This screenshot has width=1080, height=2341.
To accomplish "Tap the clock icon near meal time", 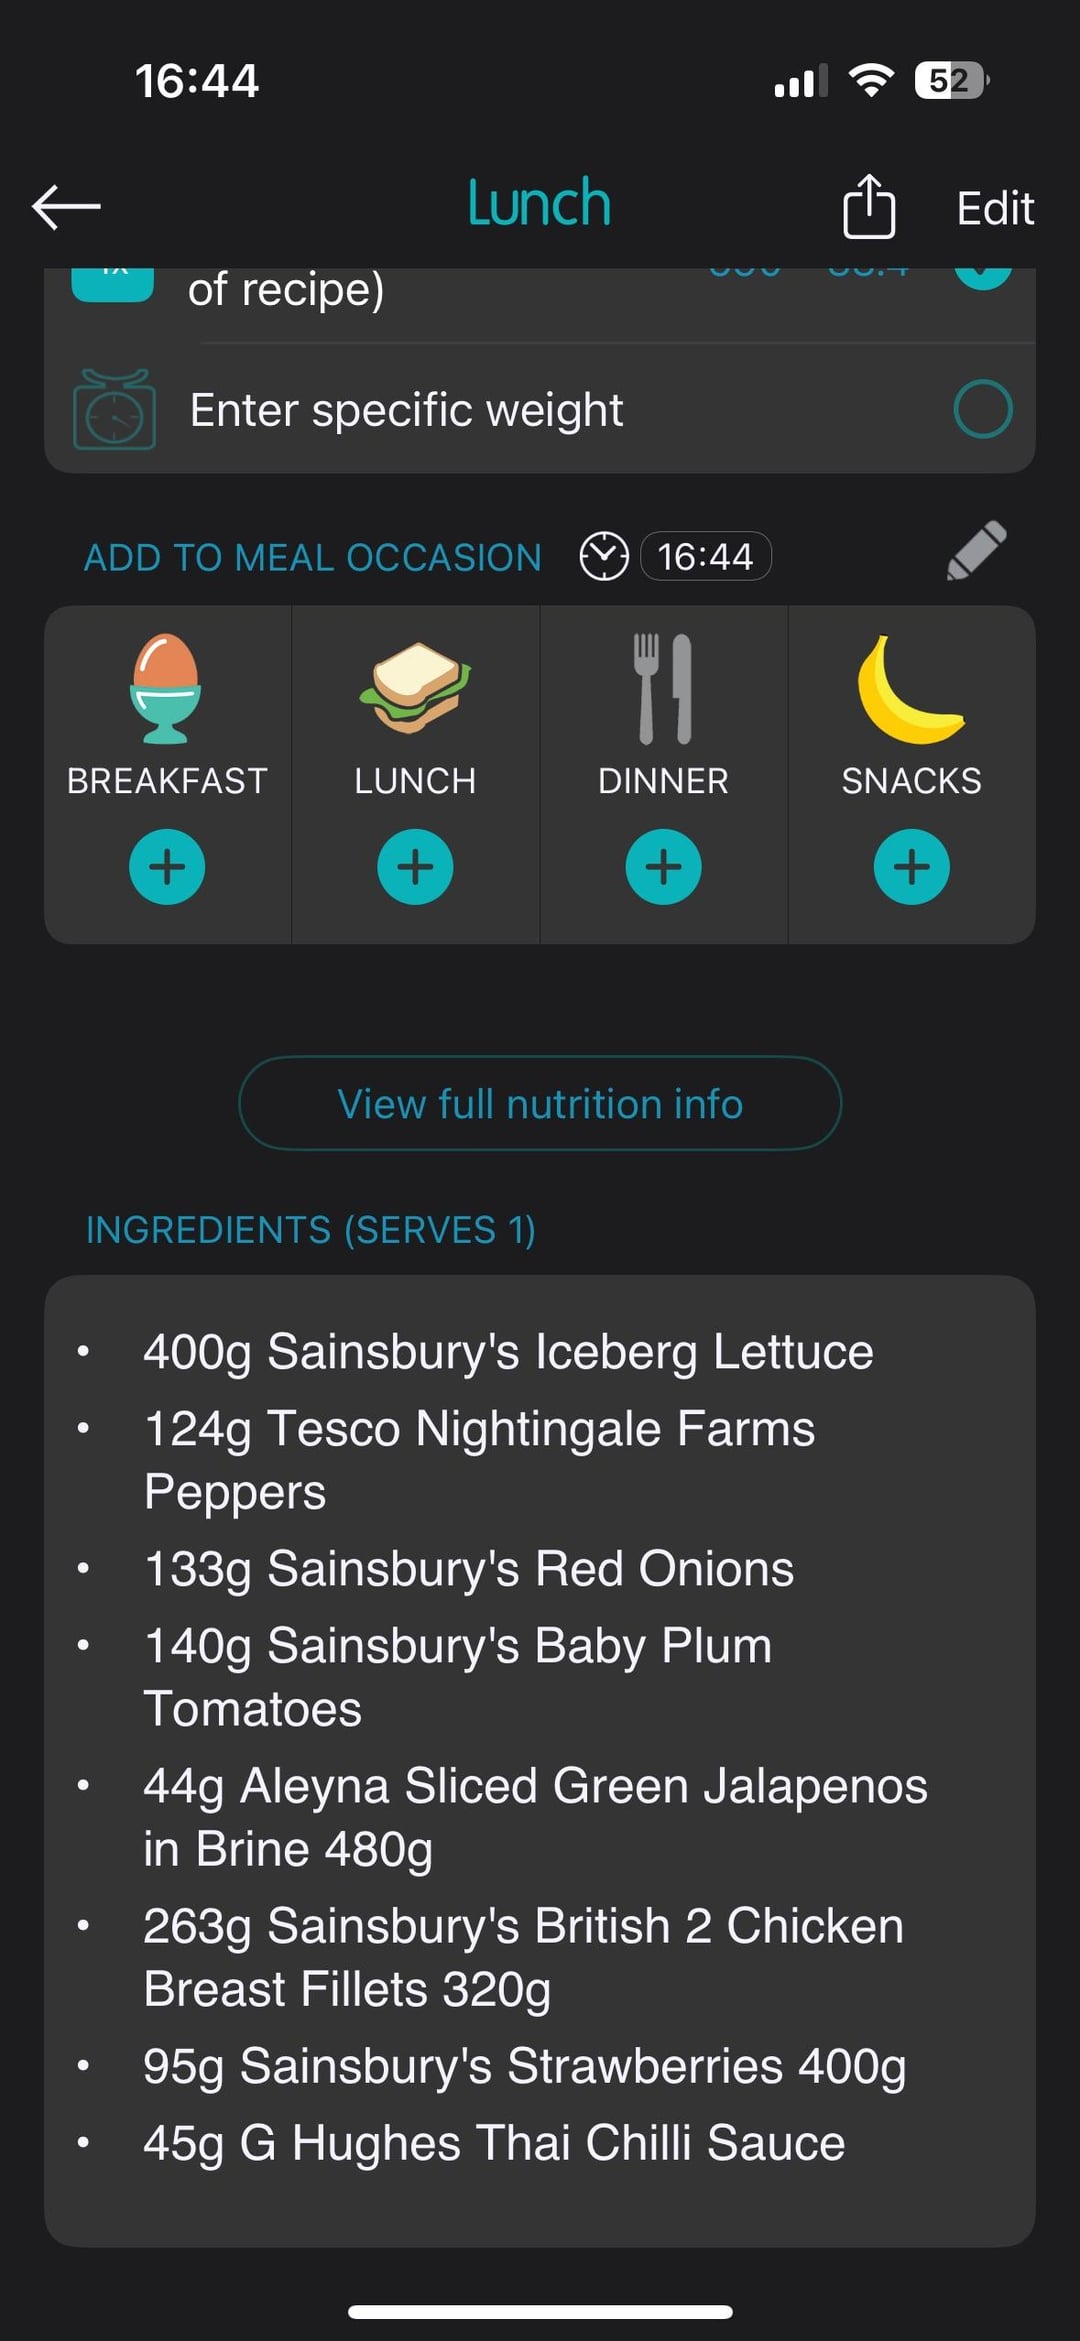I will coord(604,556).
